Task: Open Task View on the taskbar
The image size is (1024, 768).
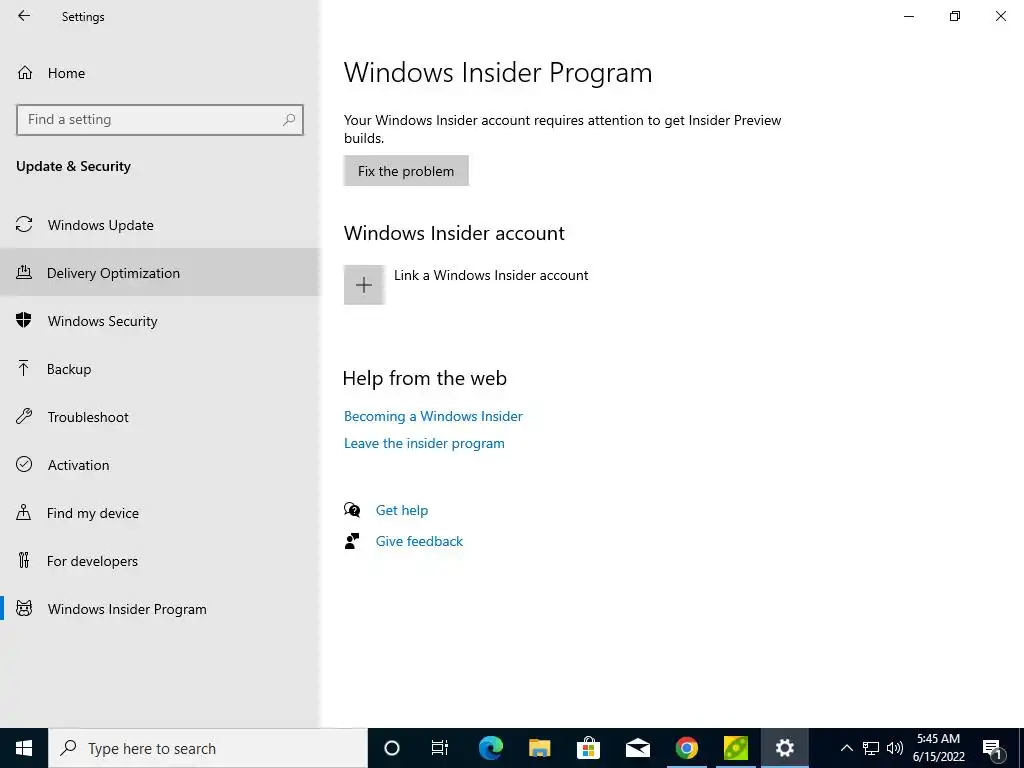Action: pyautogui.click(x=440, y=748)
